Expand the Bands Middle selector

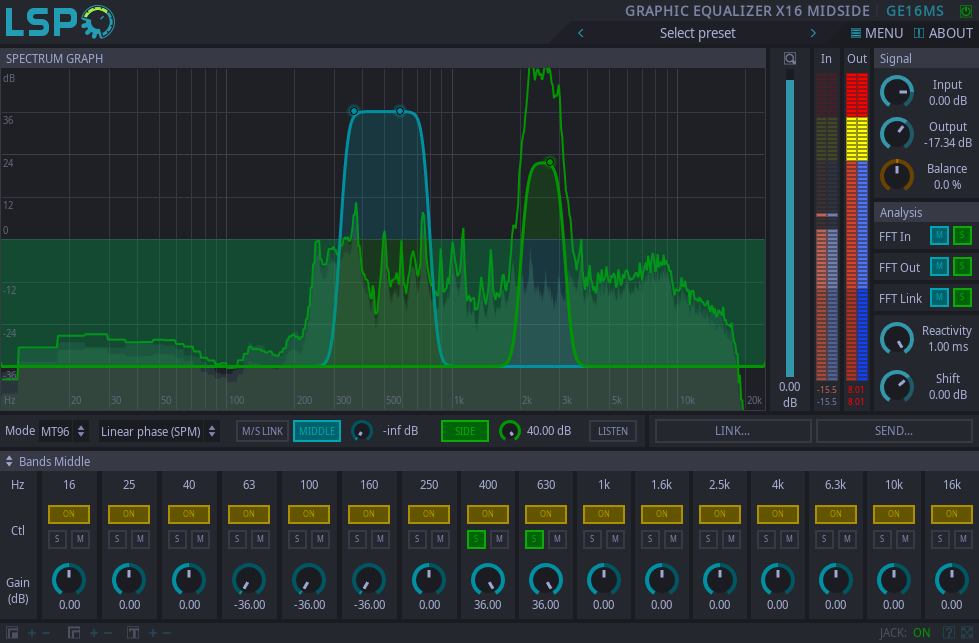pyautogui.click(x=48, y=461)
